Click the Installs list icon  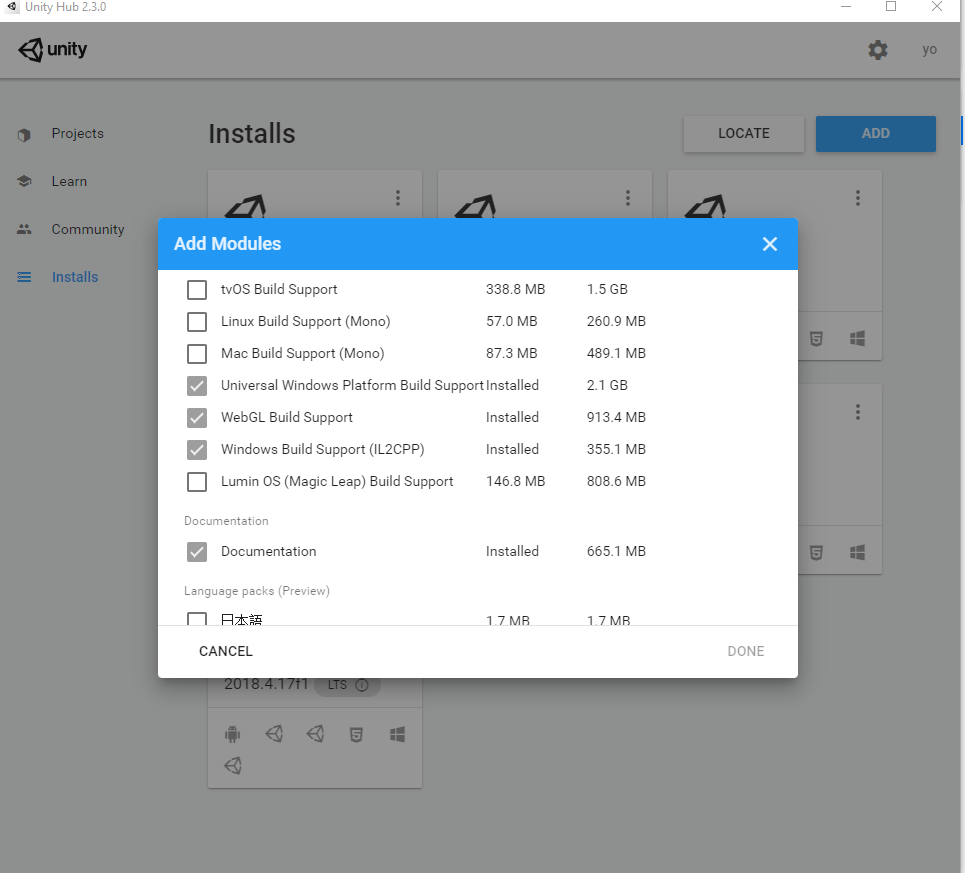(24, 277)
